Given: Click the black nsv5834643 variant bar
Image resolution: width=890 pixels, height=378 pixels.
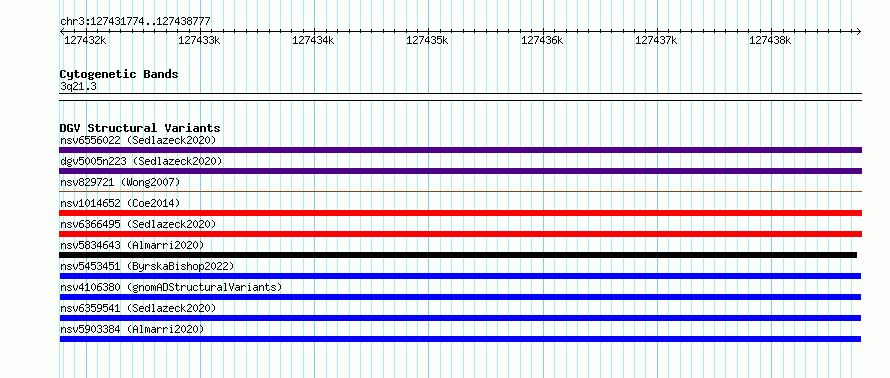Looking at the screenshot, I should click(x=458, y=255).
